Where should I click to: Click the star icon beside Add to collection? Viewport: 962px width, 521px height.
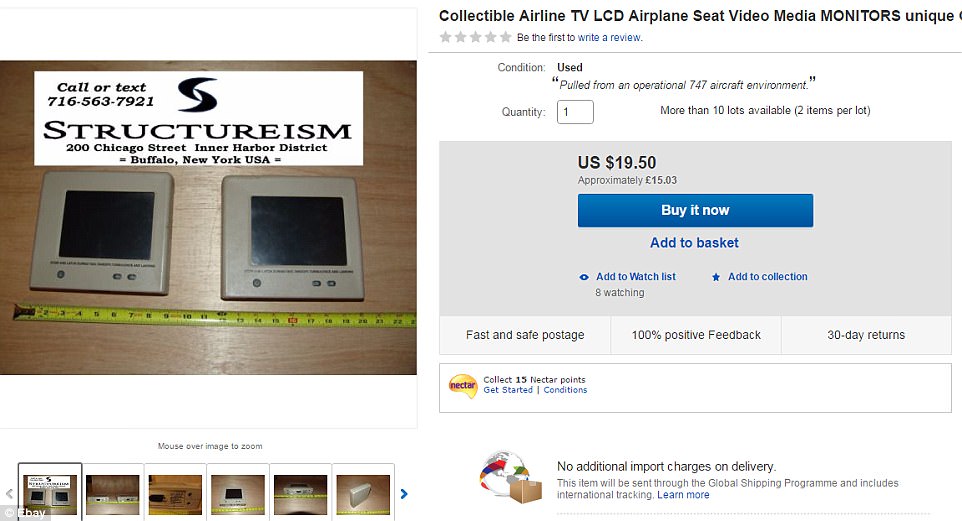coord(716,277)
